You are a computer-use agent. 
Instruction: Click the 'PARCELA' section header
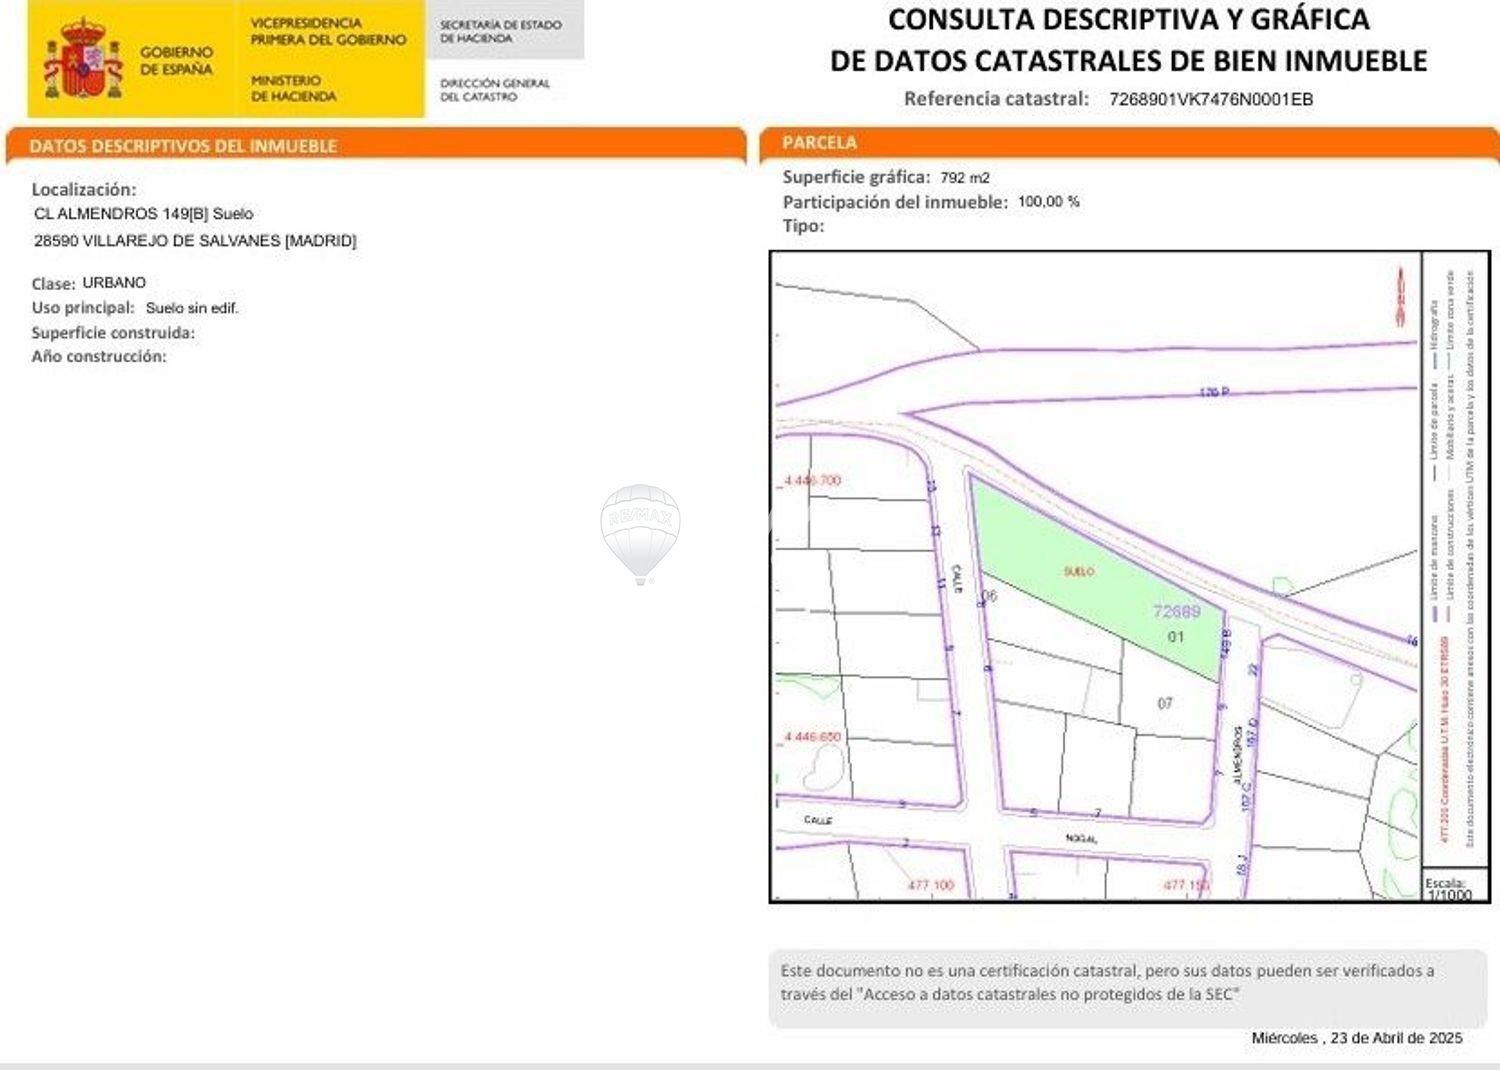coord(819,143)
